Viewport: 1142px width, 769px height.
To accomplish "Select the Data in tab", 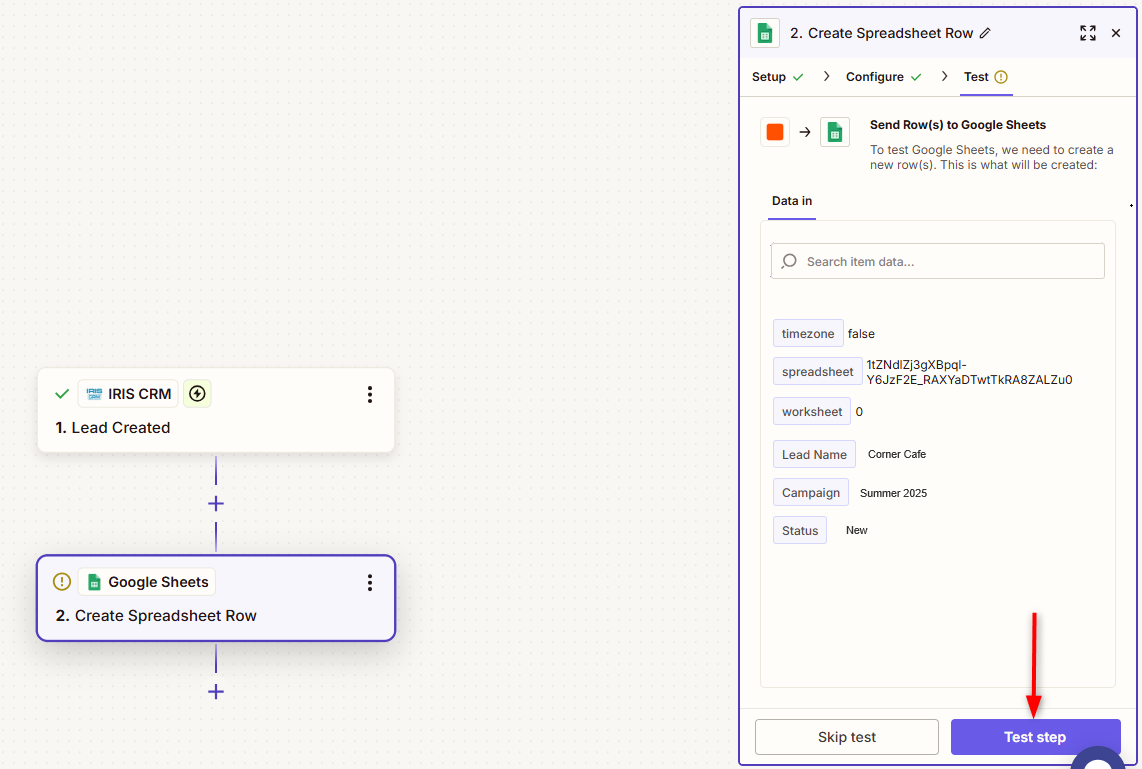I will click(x=792, y=201).
